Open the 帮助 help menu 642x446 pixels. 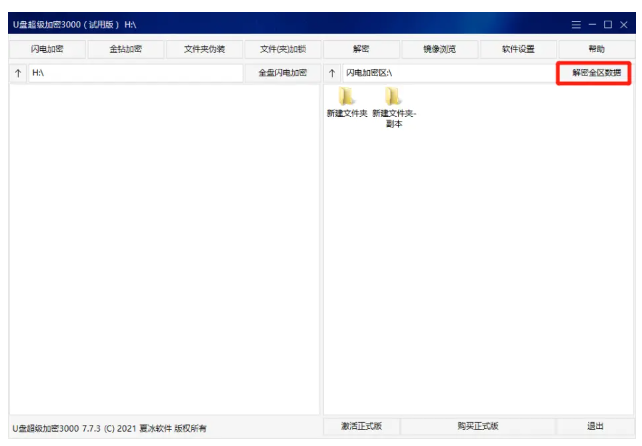596,49
